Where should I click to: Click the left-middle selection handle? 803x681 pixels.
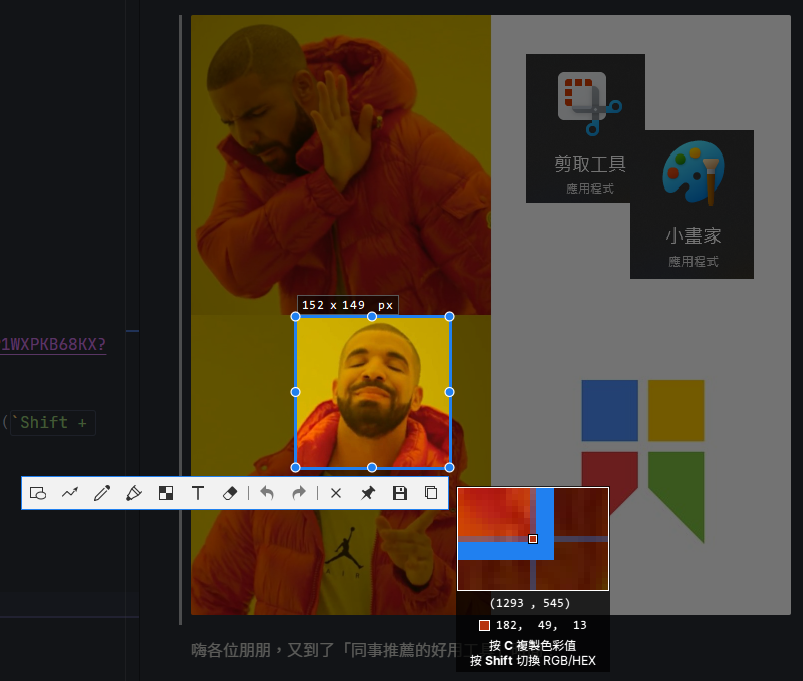295,392
